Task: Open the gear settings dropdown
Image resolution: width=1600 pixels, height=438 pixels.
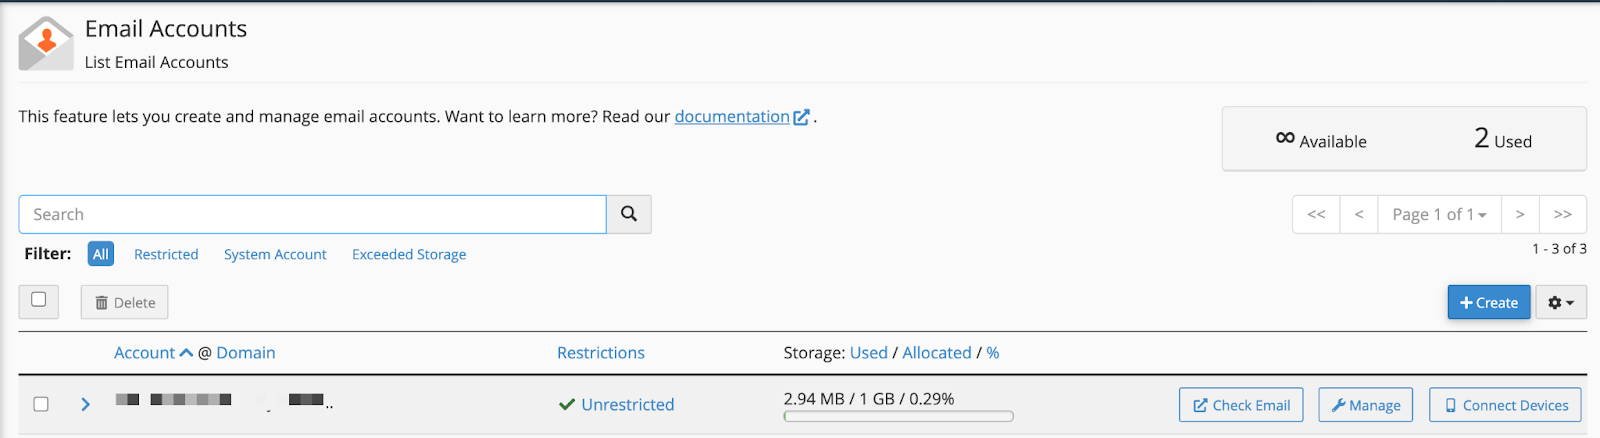Action: tap(1561, 302)
